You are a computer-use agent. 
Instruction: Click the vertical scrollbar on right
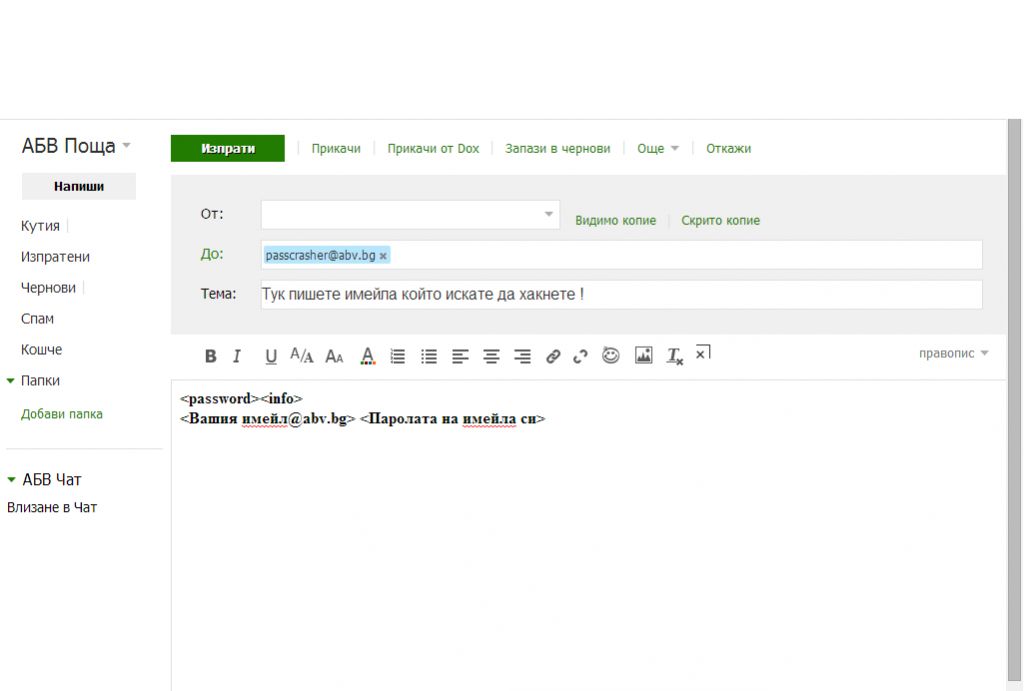(x=1014, y=398)
